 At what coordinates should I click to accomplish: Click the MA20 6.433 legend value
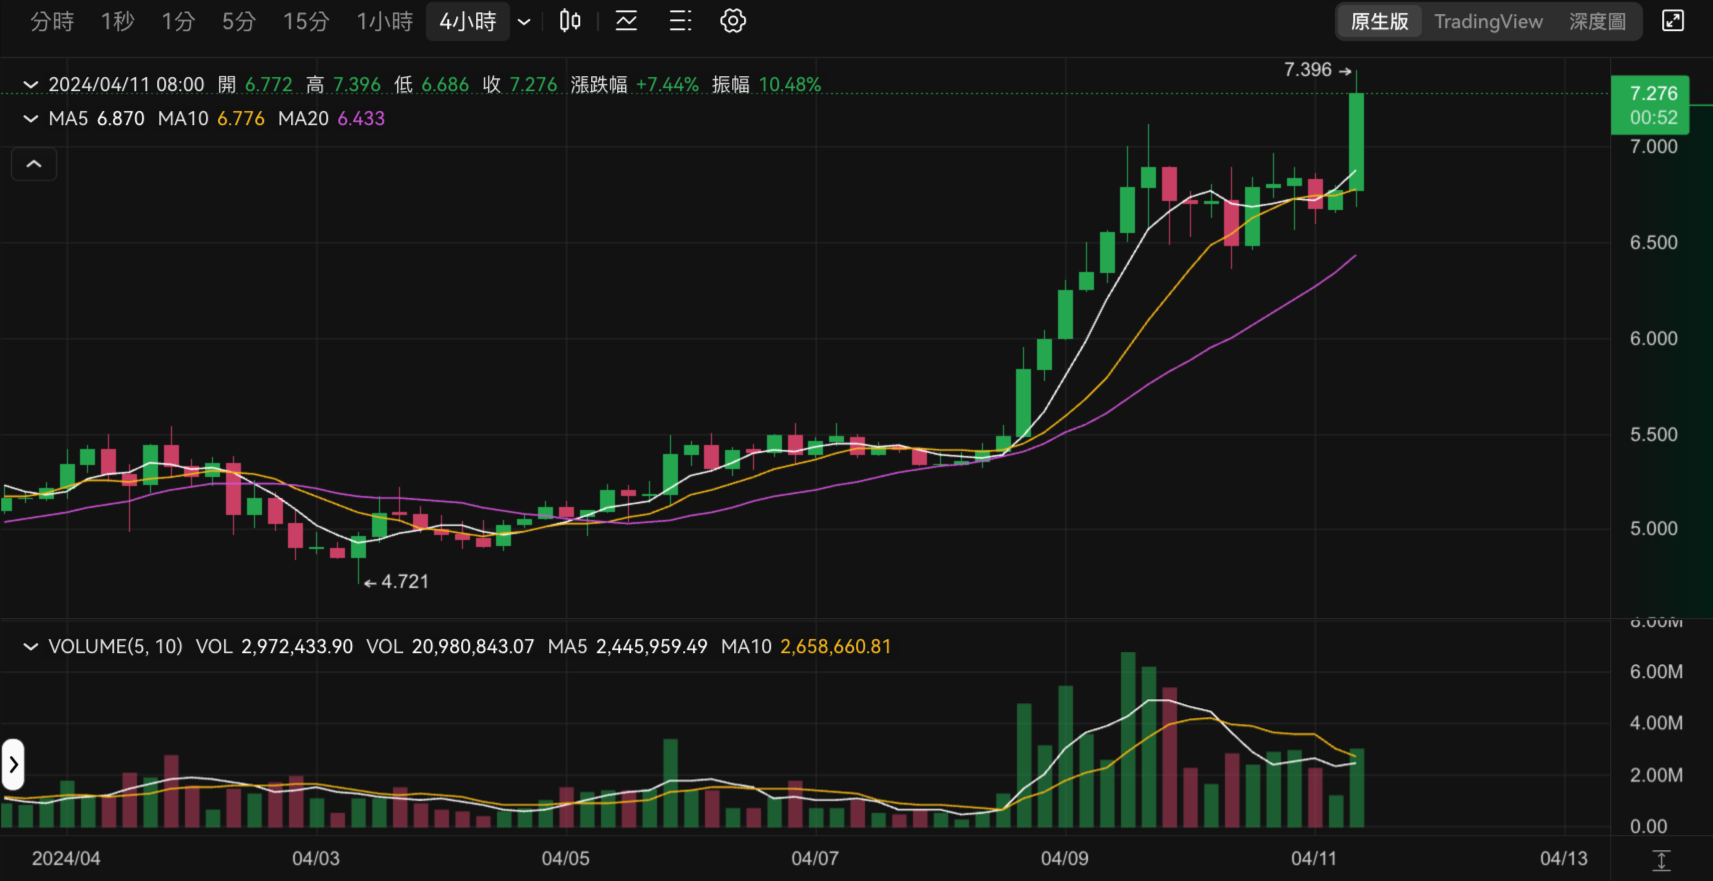coord(332,119)
